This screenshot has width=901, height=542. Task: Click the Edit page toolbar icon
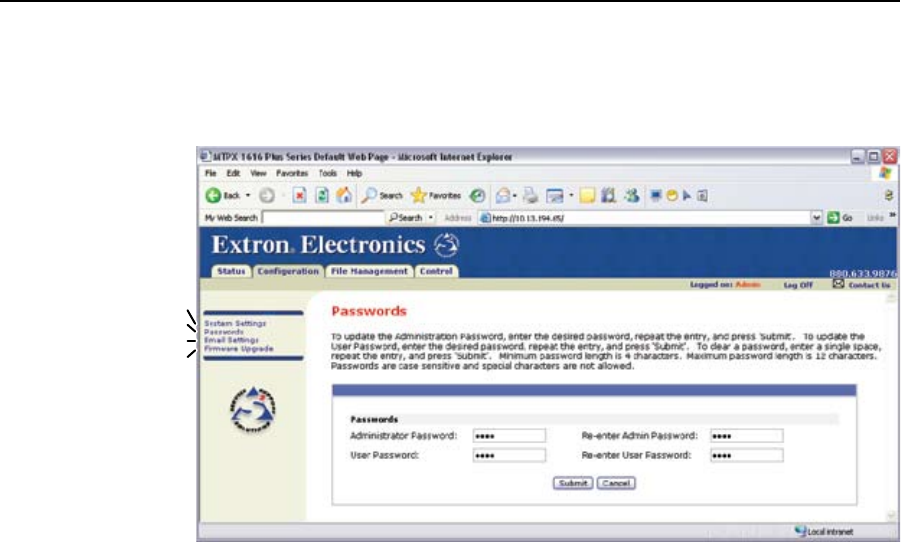tap(555, 195)
